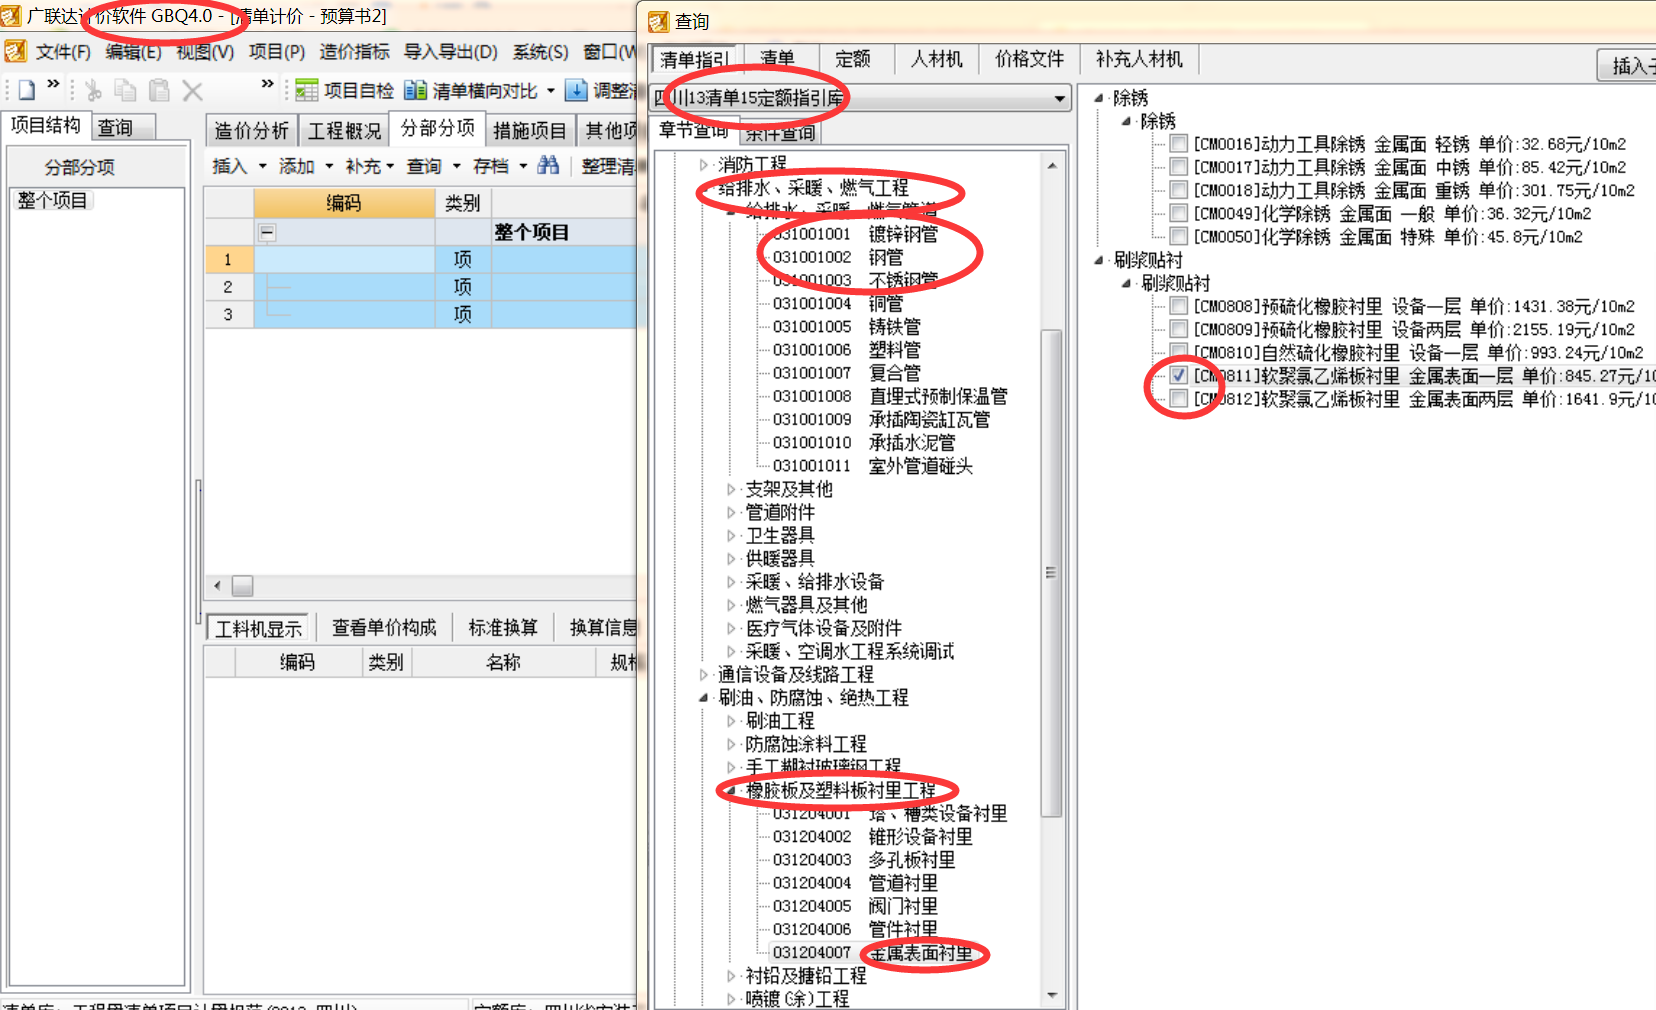Click the scroll-up arrow of tree panel
This screenshot has width=1656, height=1010.
tap(1051, 165)
